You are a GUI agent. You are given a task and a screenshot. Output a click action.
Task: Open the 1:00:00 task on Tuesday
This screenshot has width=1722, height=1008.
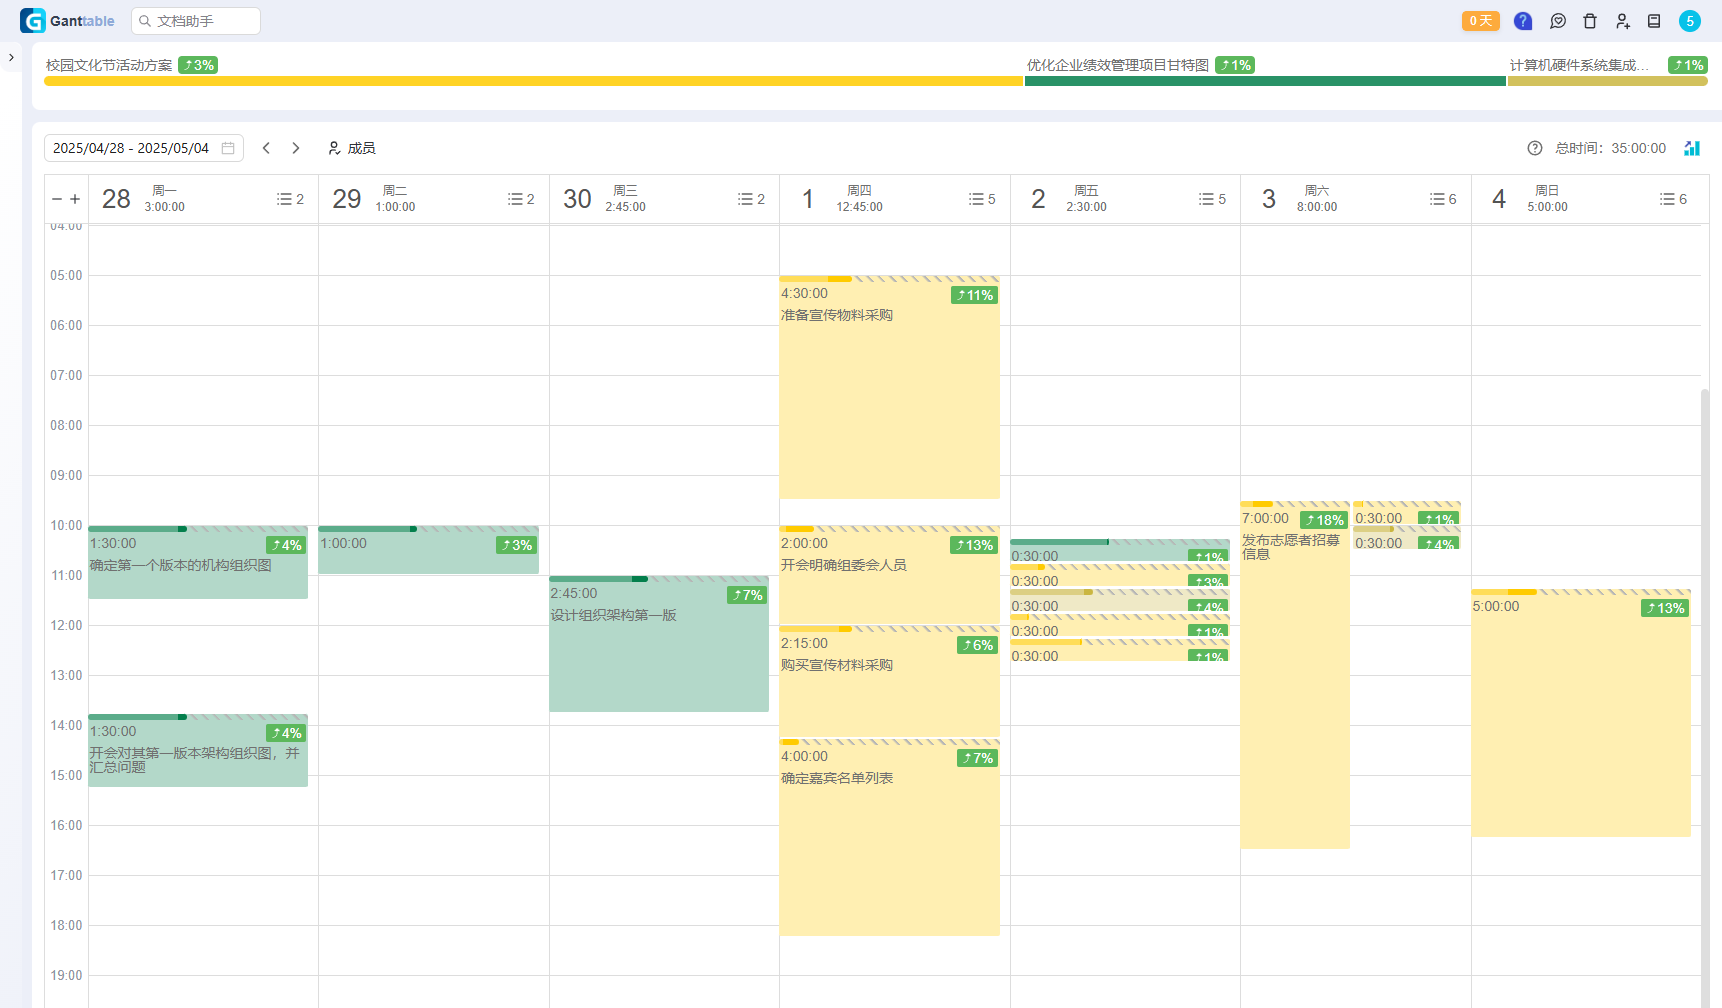pos(428,550)
